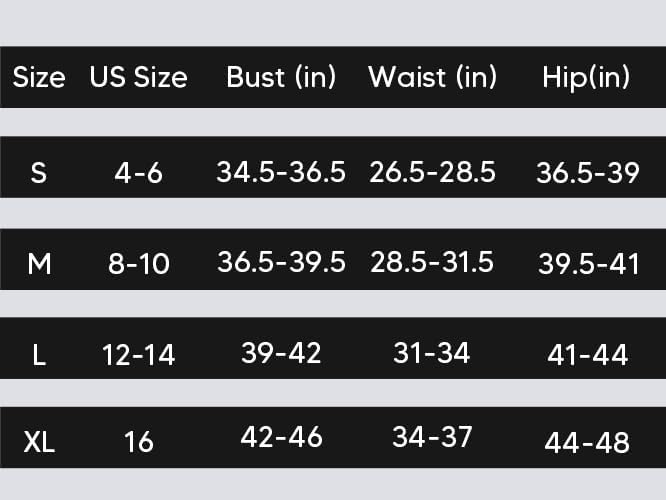Click the US Size column header

click(x=138, y=78)
